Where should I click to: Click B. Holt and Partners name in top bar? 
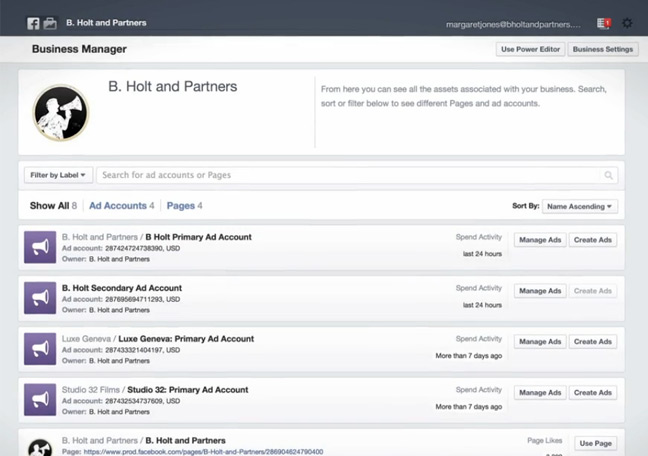106,23
